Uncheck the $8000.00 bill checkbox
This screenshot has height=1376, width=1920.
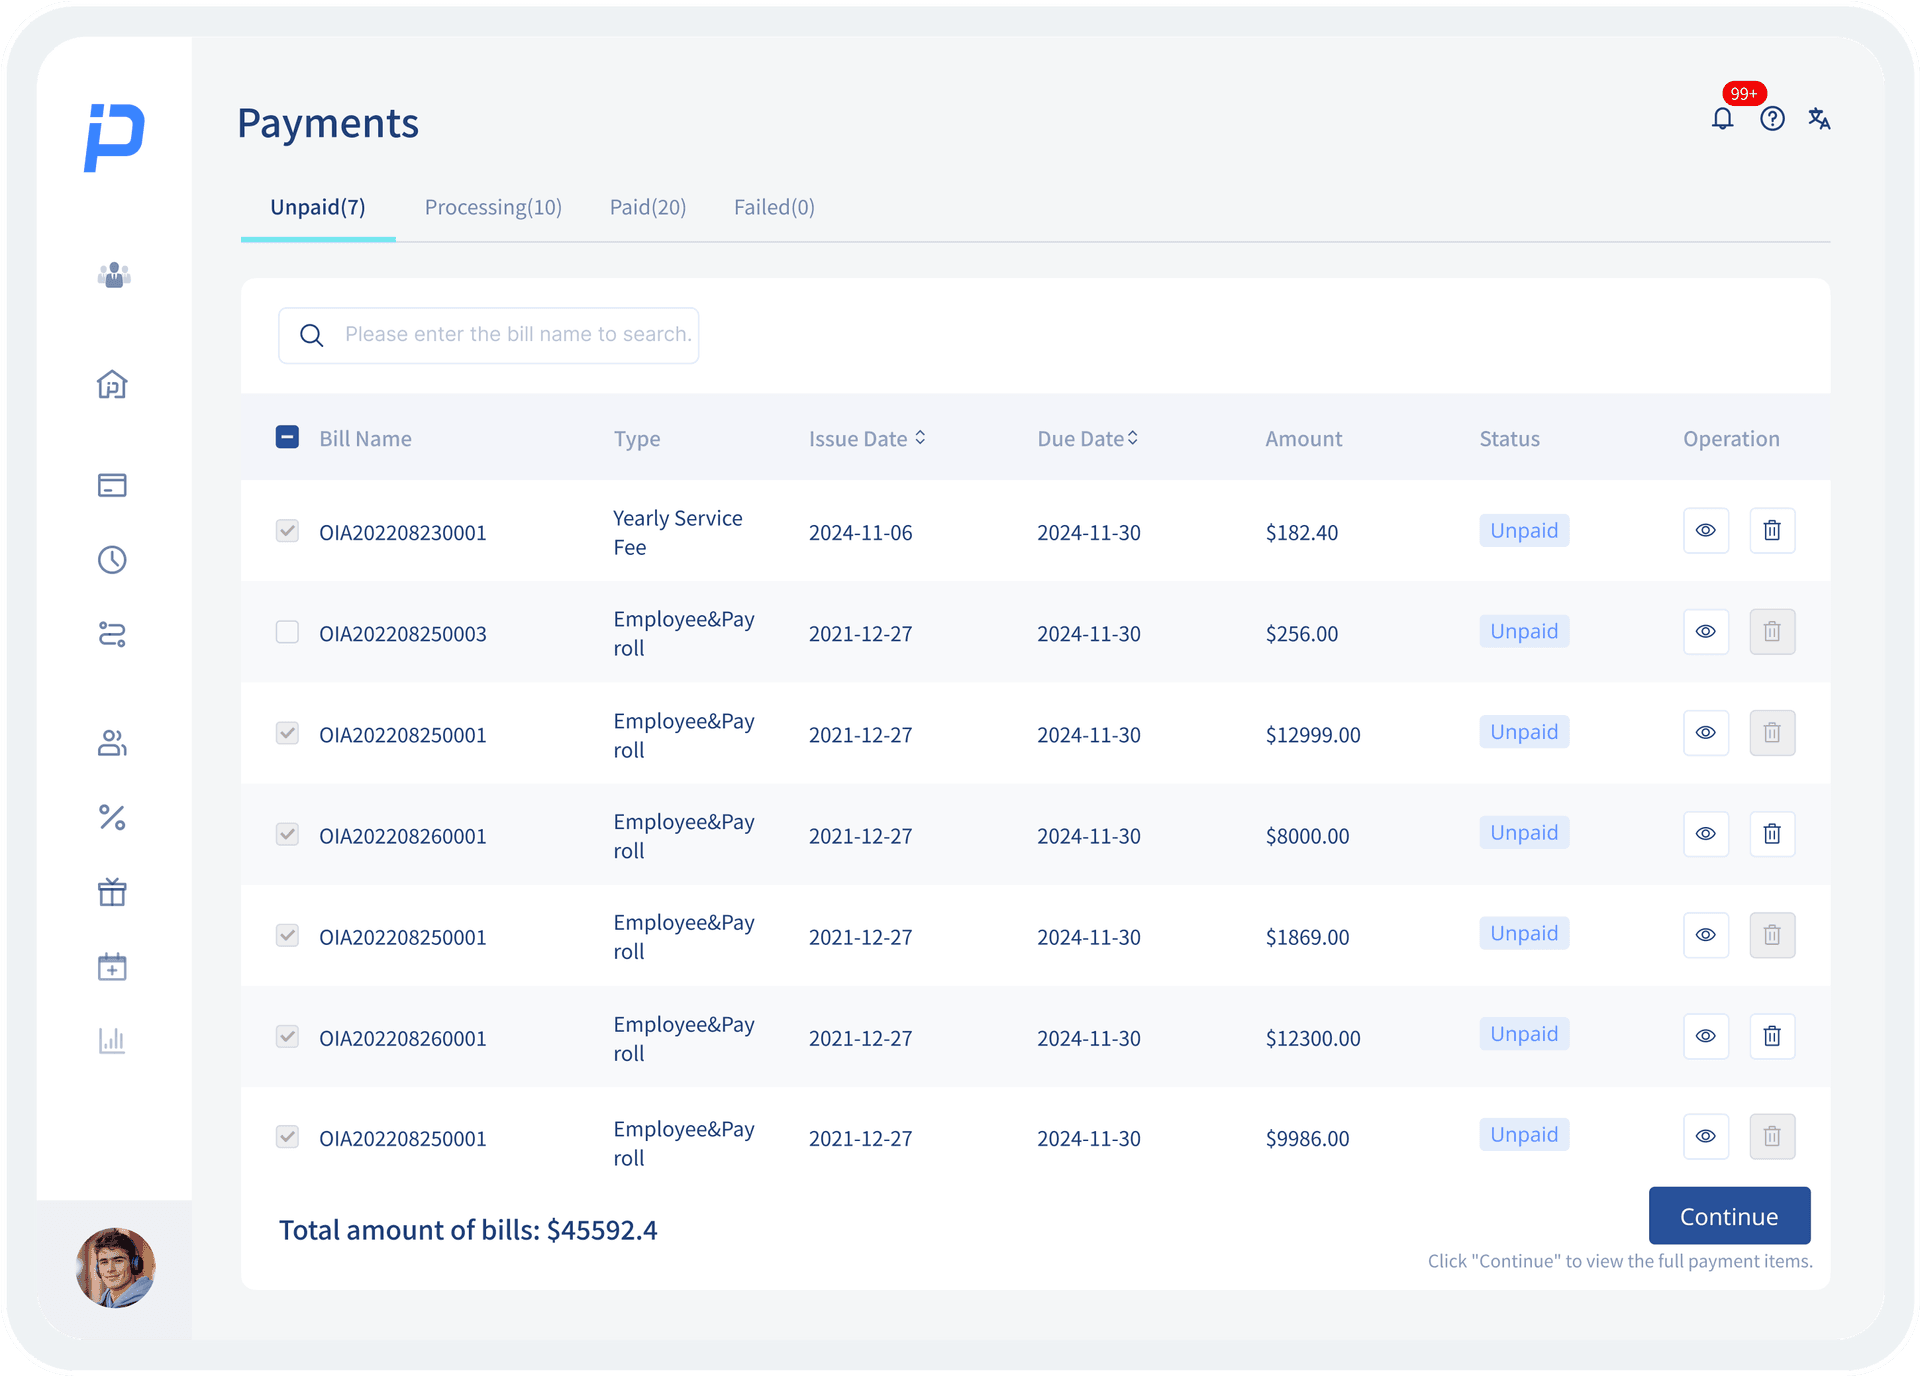point(287,834)
